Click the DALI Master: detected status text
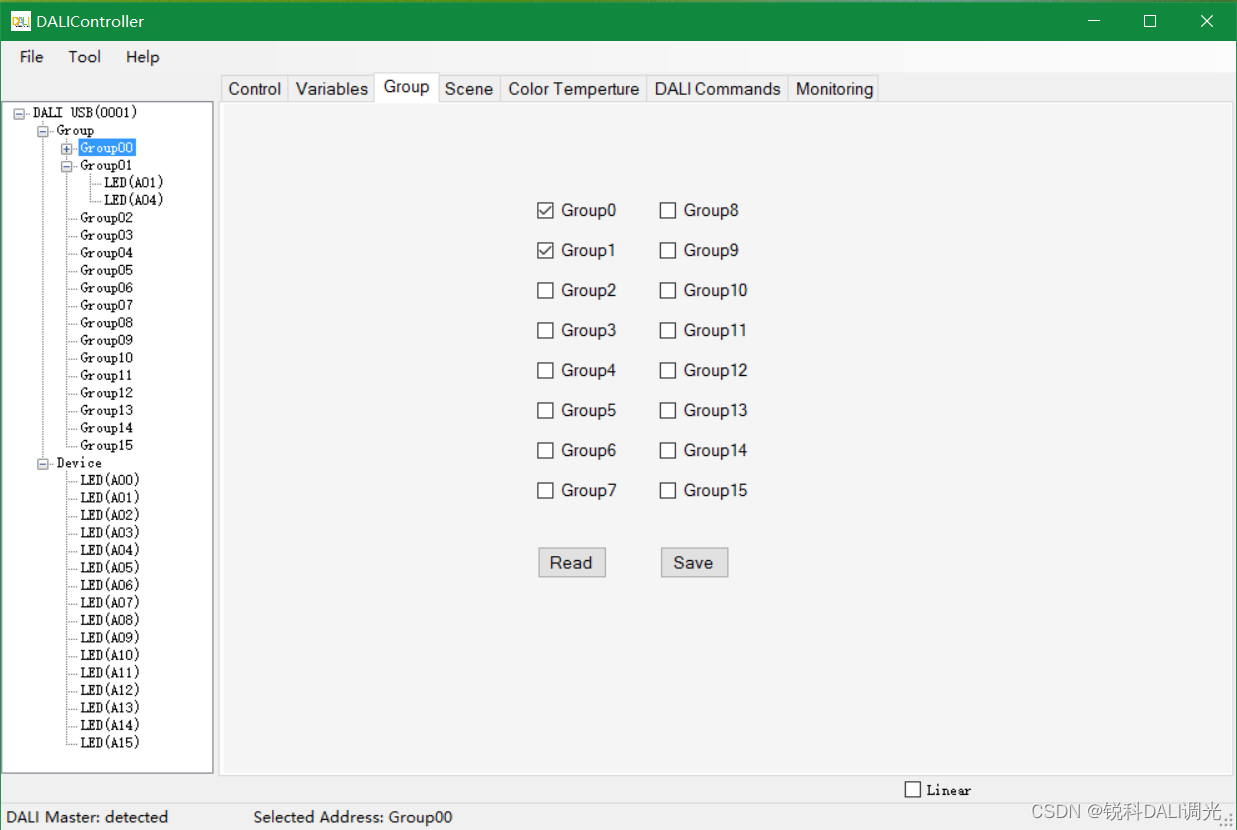The height and width of the screenshot is (830, 1237). (87, 817)
